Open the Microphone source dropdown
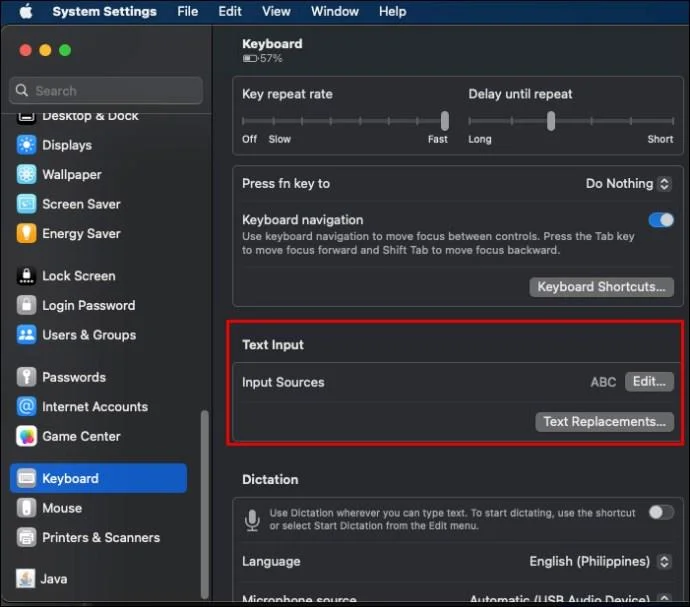 pyautogui.click(x=570, y=599)
